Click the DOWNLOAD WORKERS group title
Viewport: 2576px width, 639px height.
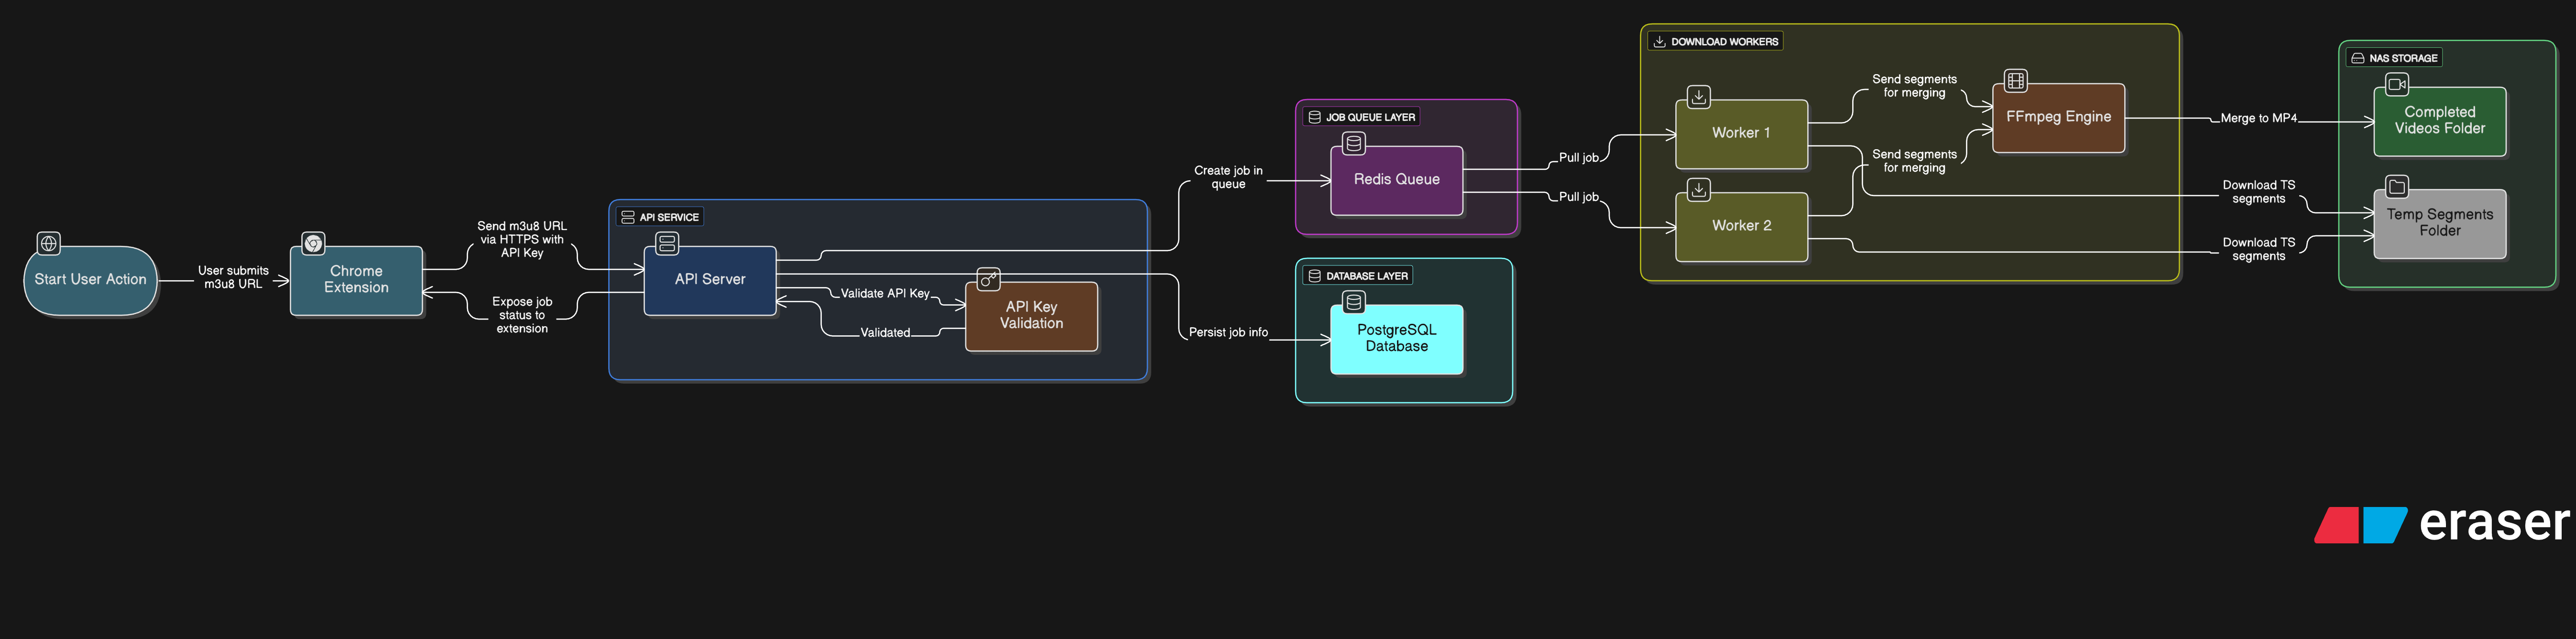(x=1725, y=42)
